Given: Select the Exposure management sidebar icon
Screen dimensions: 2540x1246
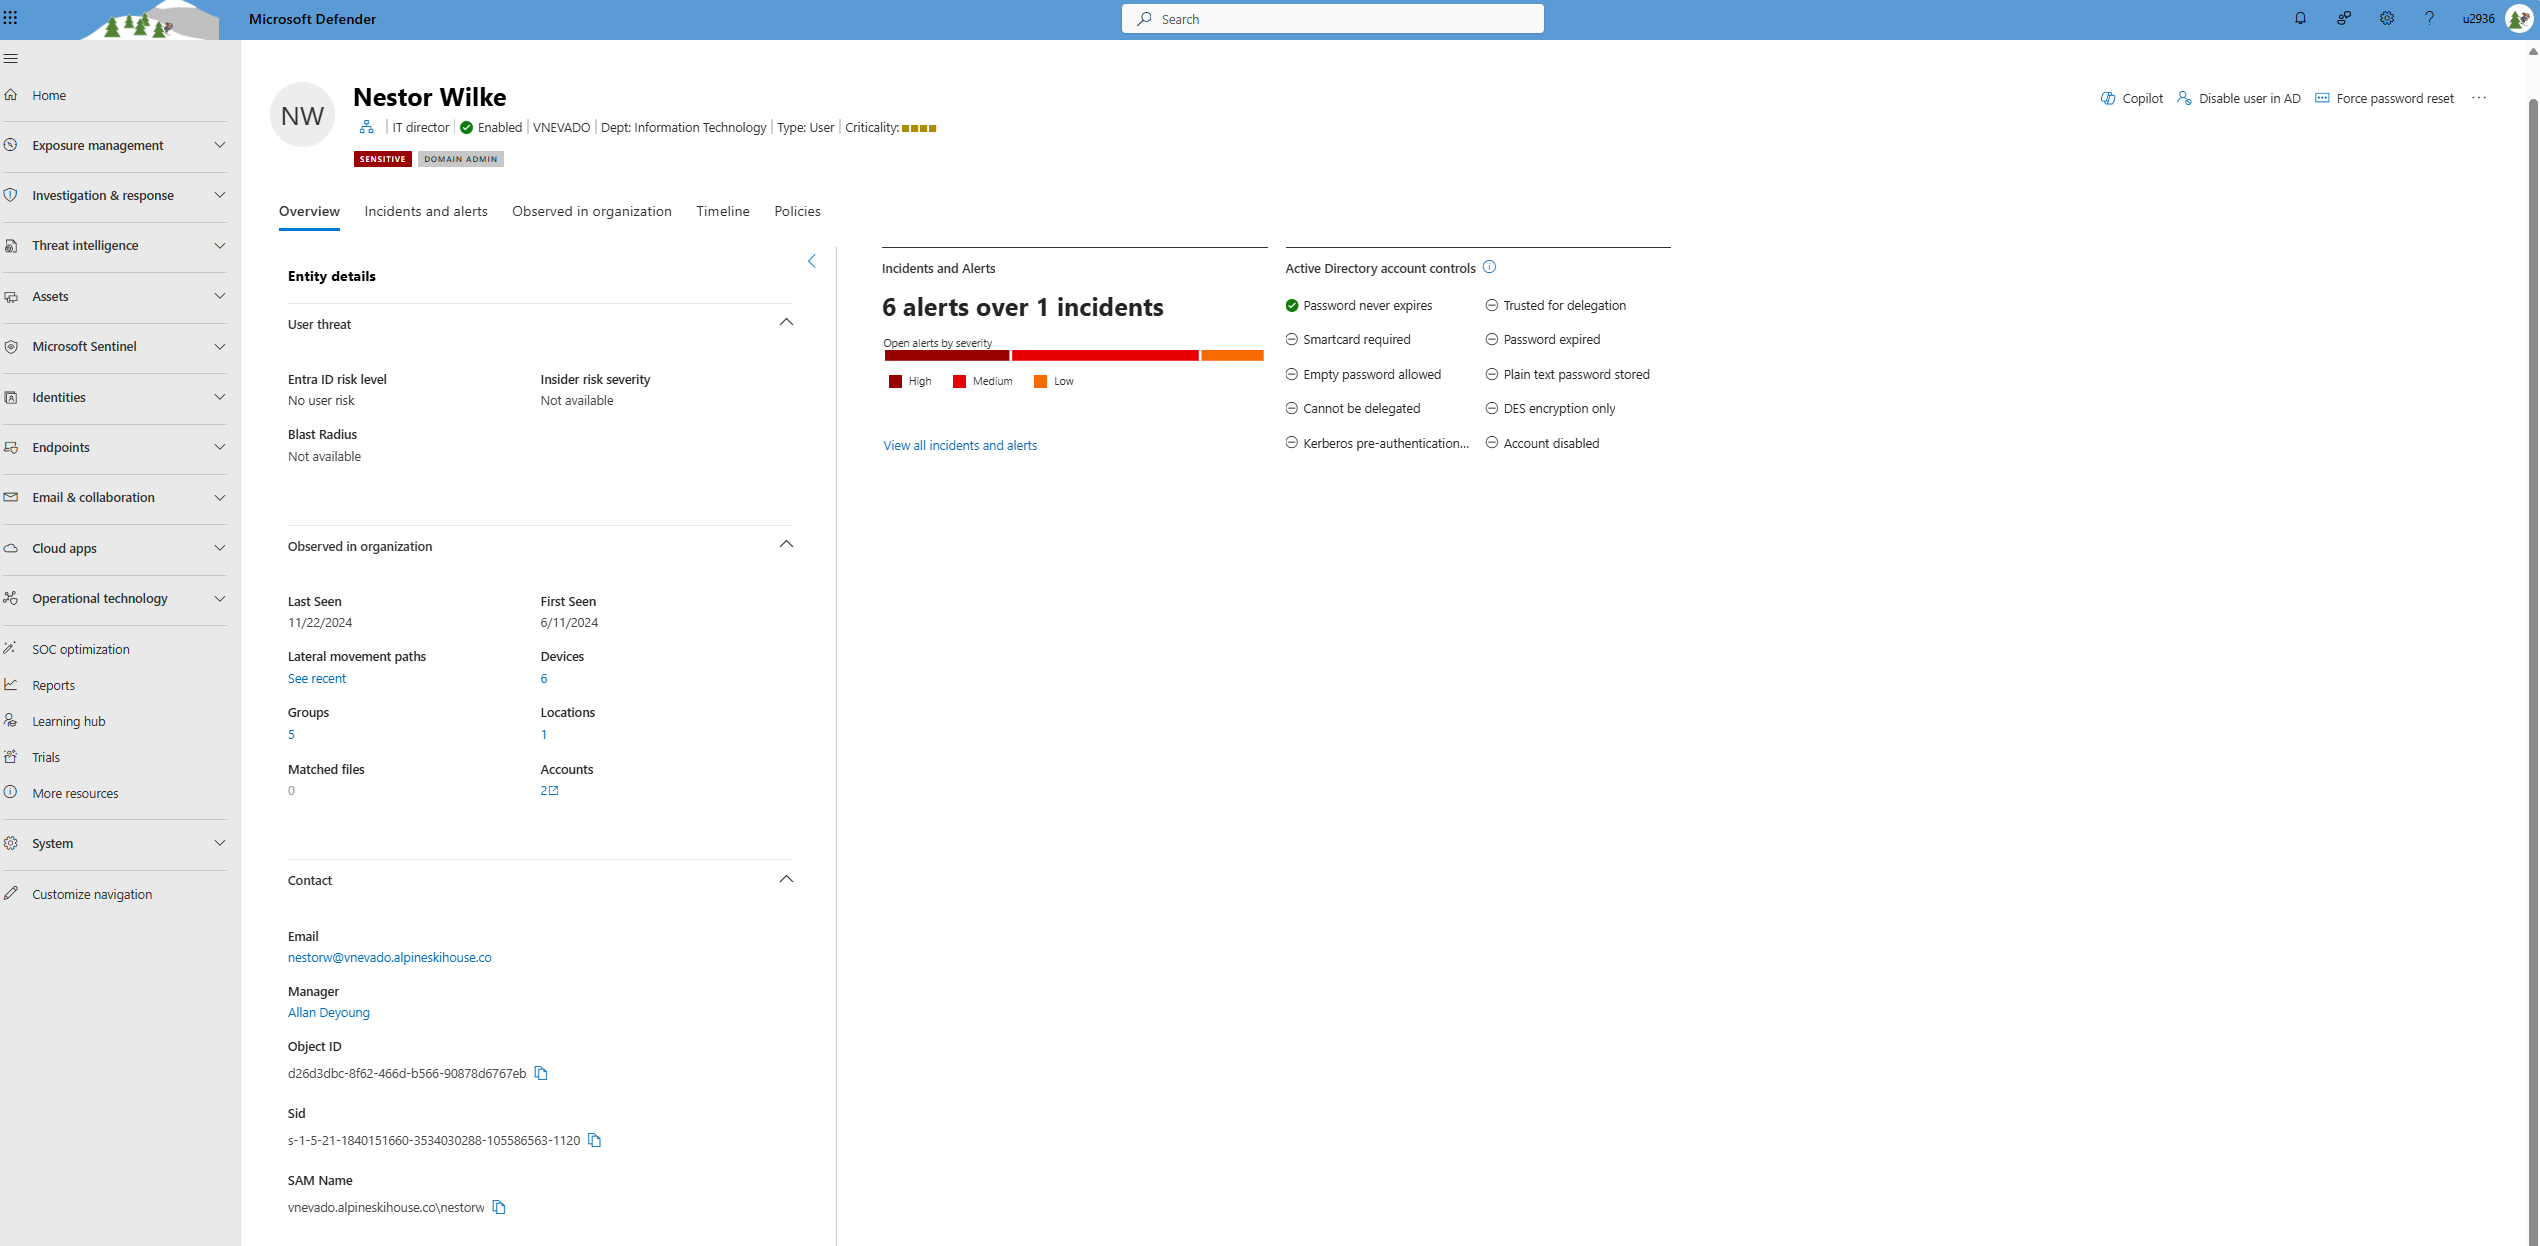Looking at the screenshot, I should pyautogui.click(x=15, y=144).
